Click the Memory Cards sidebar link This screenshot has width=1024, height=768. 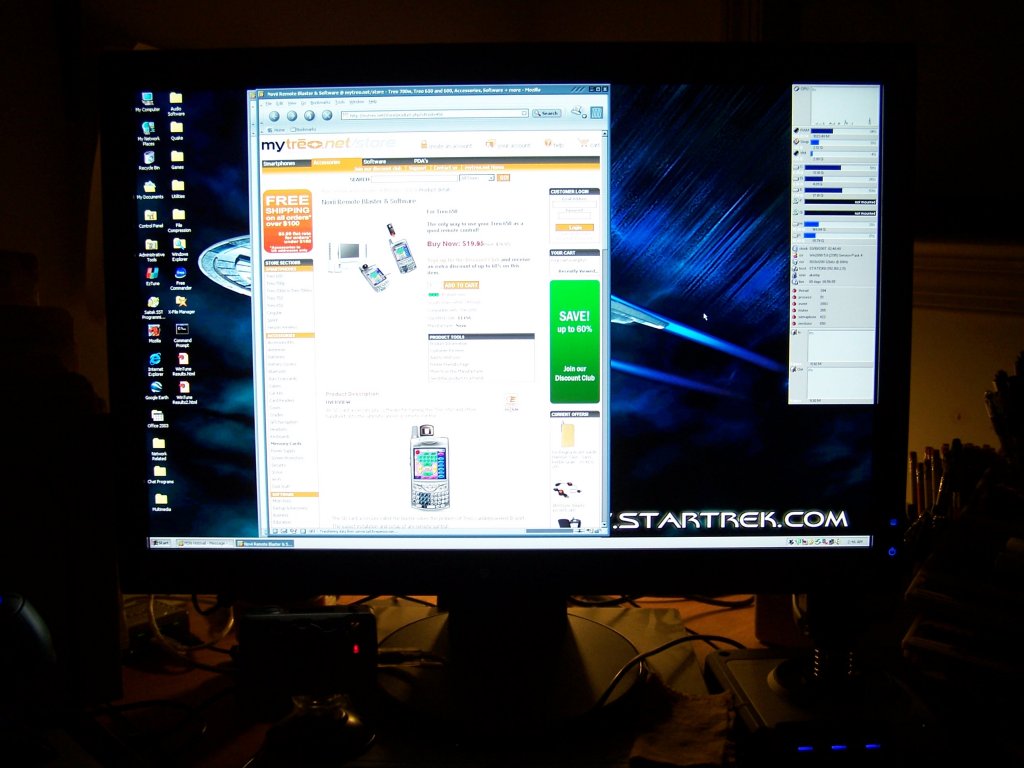[286, 443]
